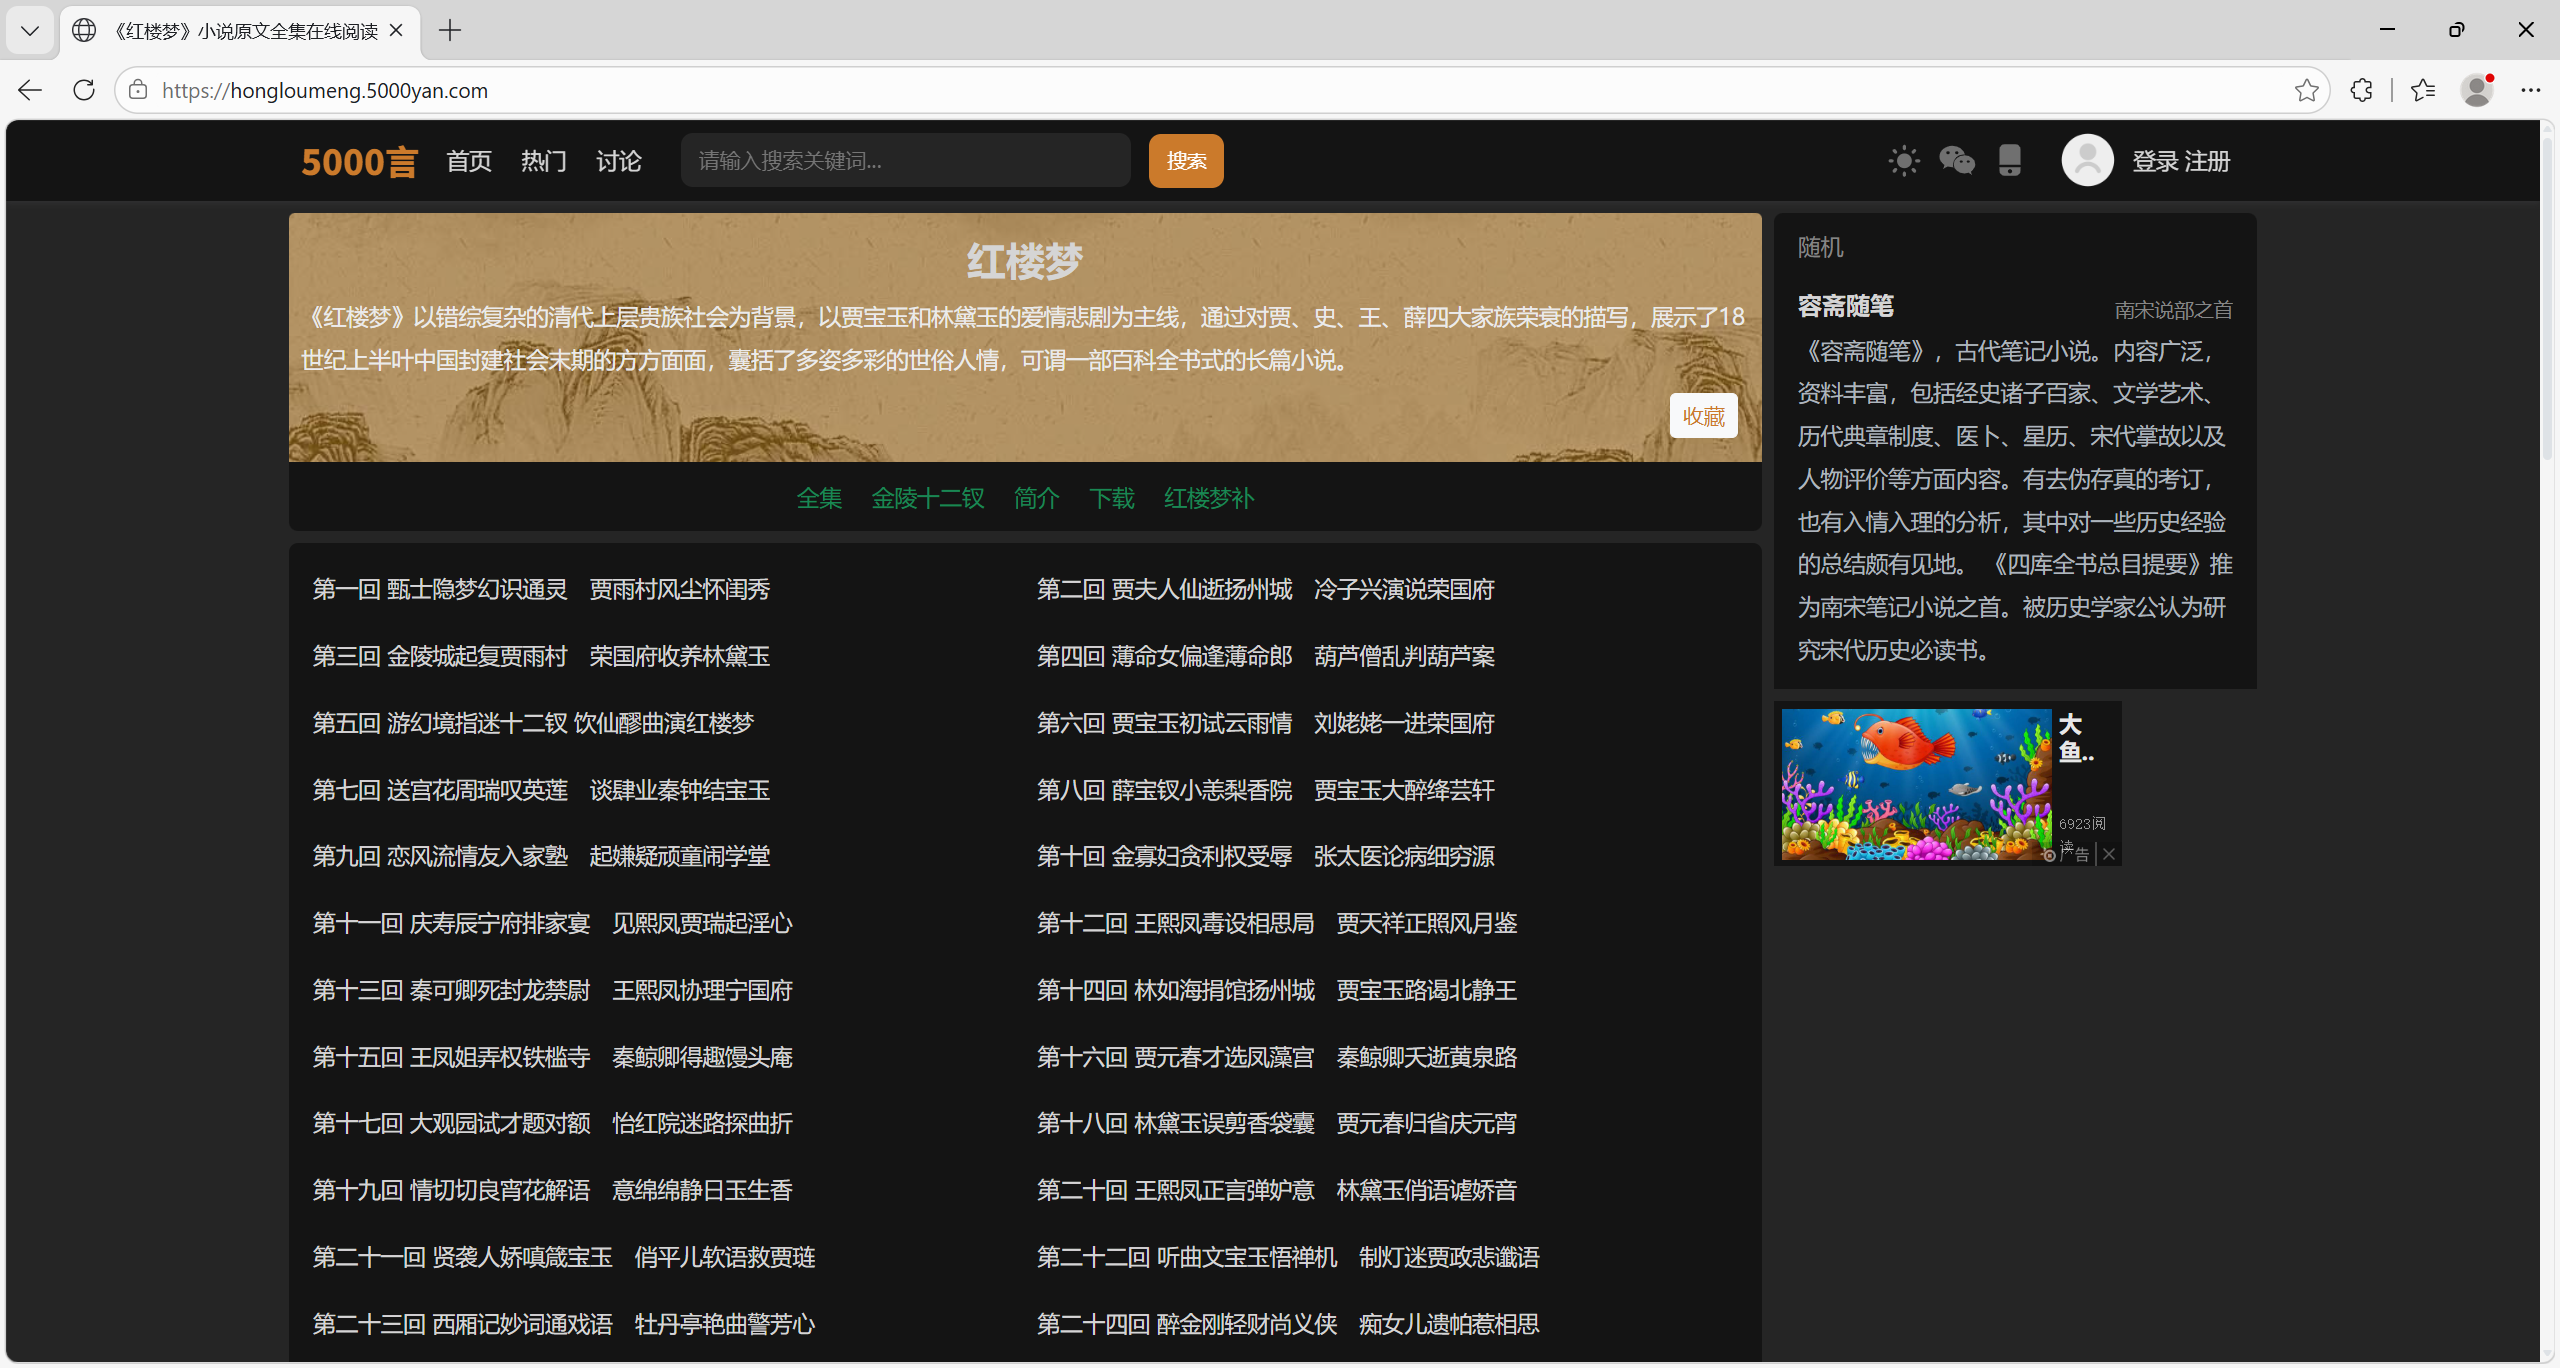Open the browser Extensions icon
The width and height of the screenshot is (2560, 1368).
2362,90
